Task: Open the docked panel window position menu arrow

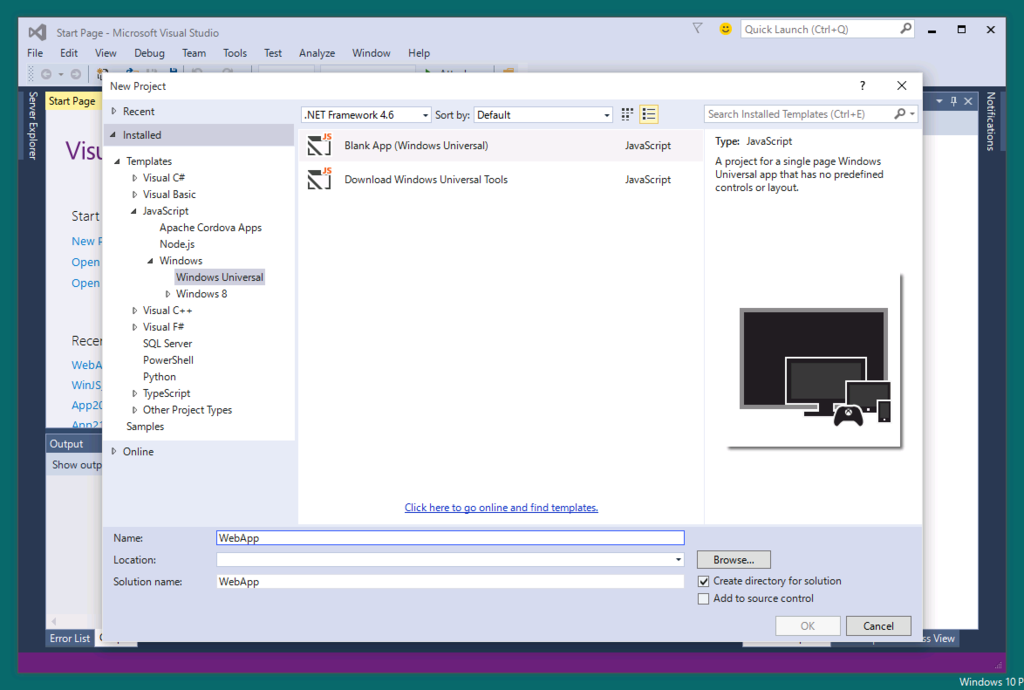Action: point(939,101)
